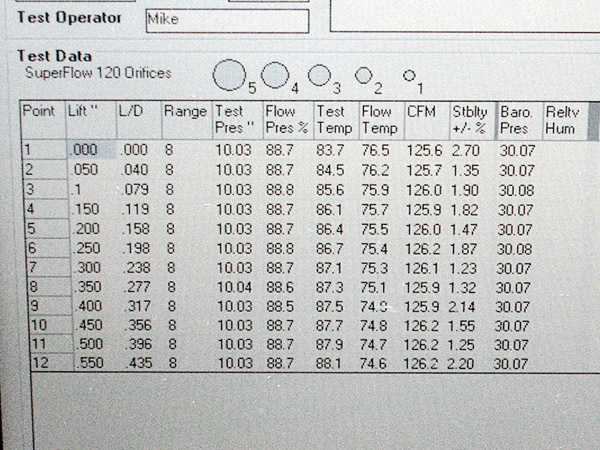Select row header for point 12
The height and width of the screenshot is (450, 600).
[43, 362]
